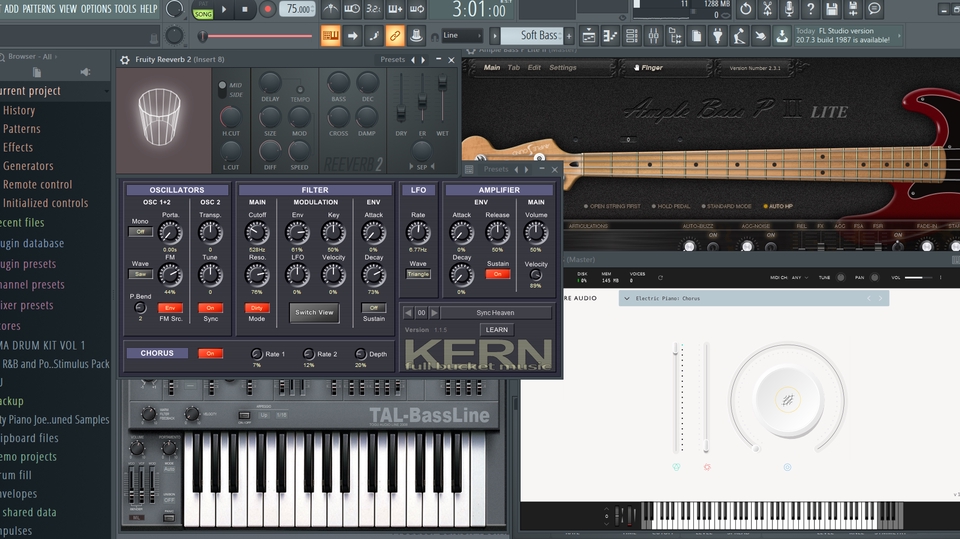
Task: Expand Generators in the browser
Action: click(28, 166)
